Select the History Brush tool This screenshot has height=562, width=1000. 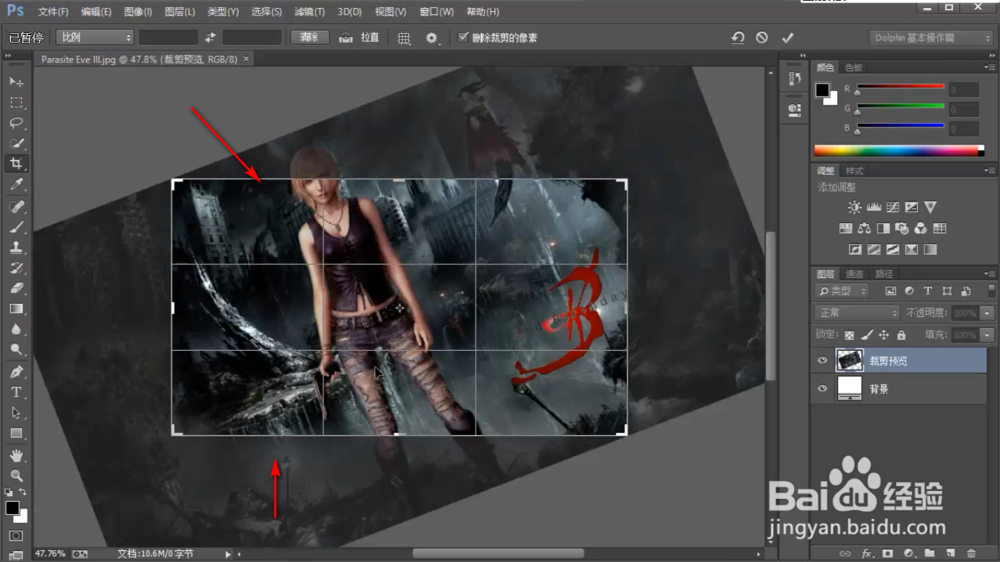click(16, 267)
